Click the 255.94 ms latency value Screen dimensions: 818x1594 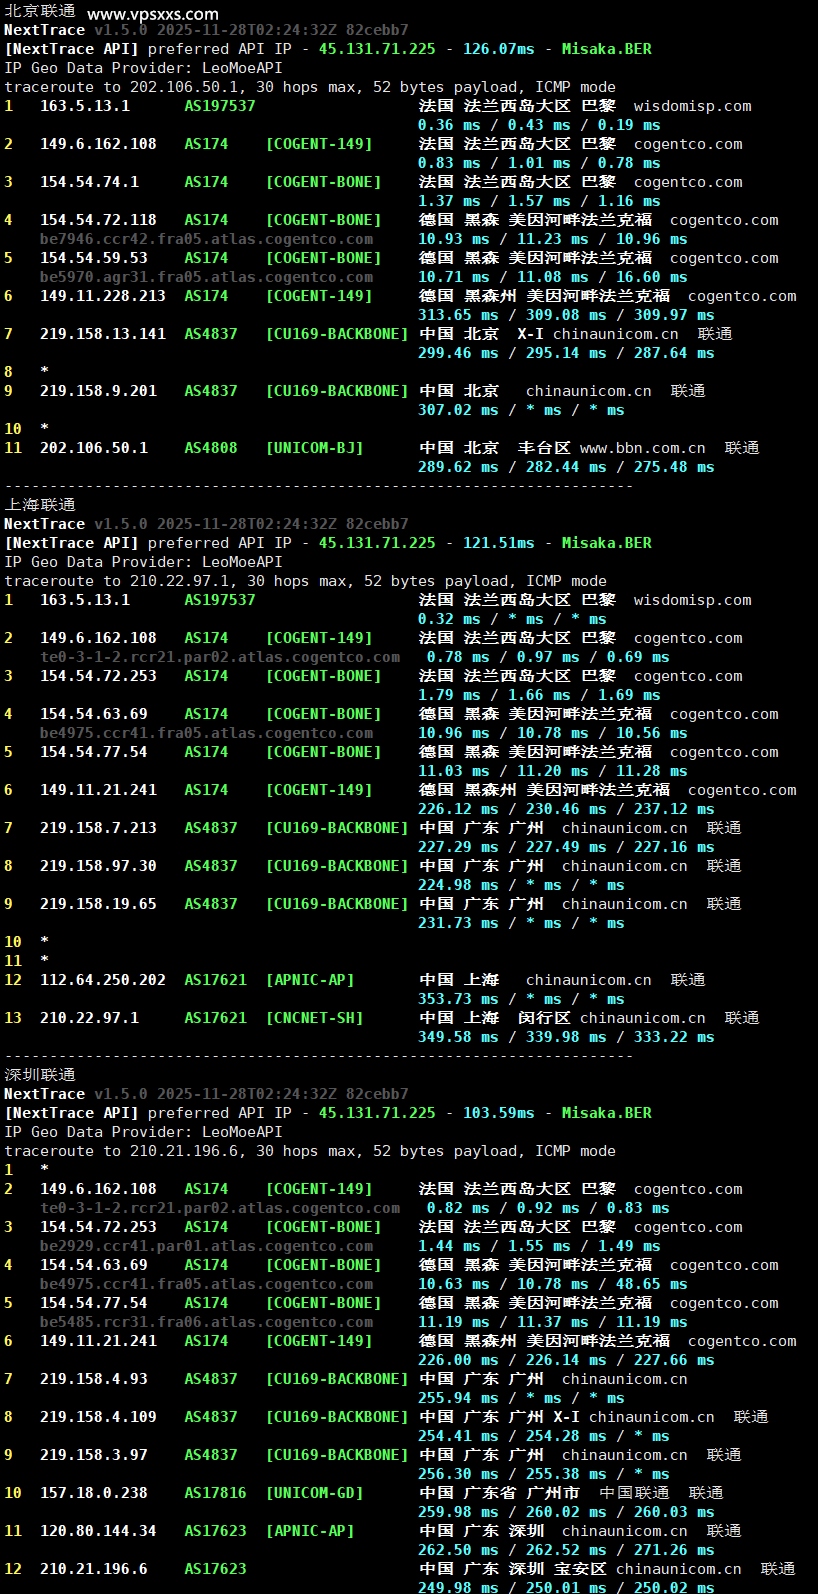point(458,1398)
